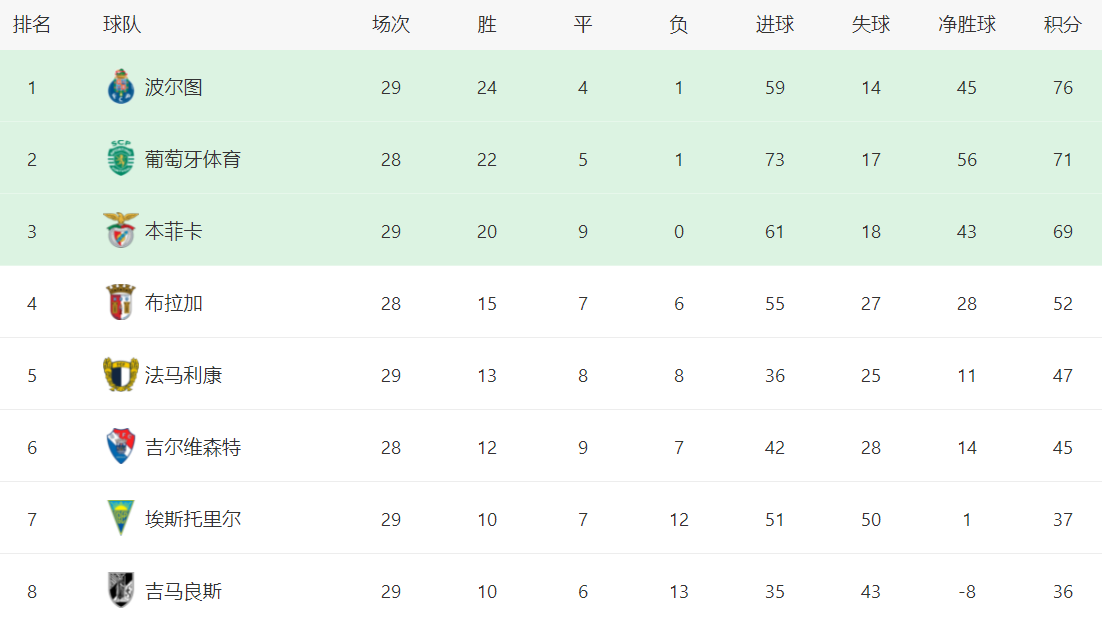Viewport: 1102px width, 623px height.
Task: Click the 埃斯托里尔 triangular crest icon
Action: (120, 518)
